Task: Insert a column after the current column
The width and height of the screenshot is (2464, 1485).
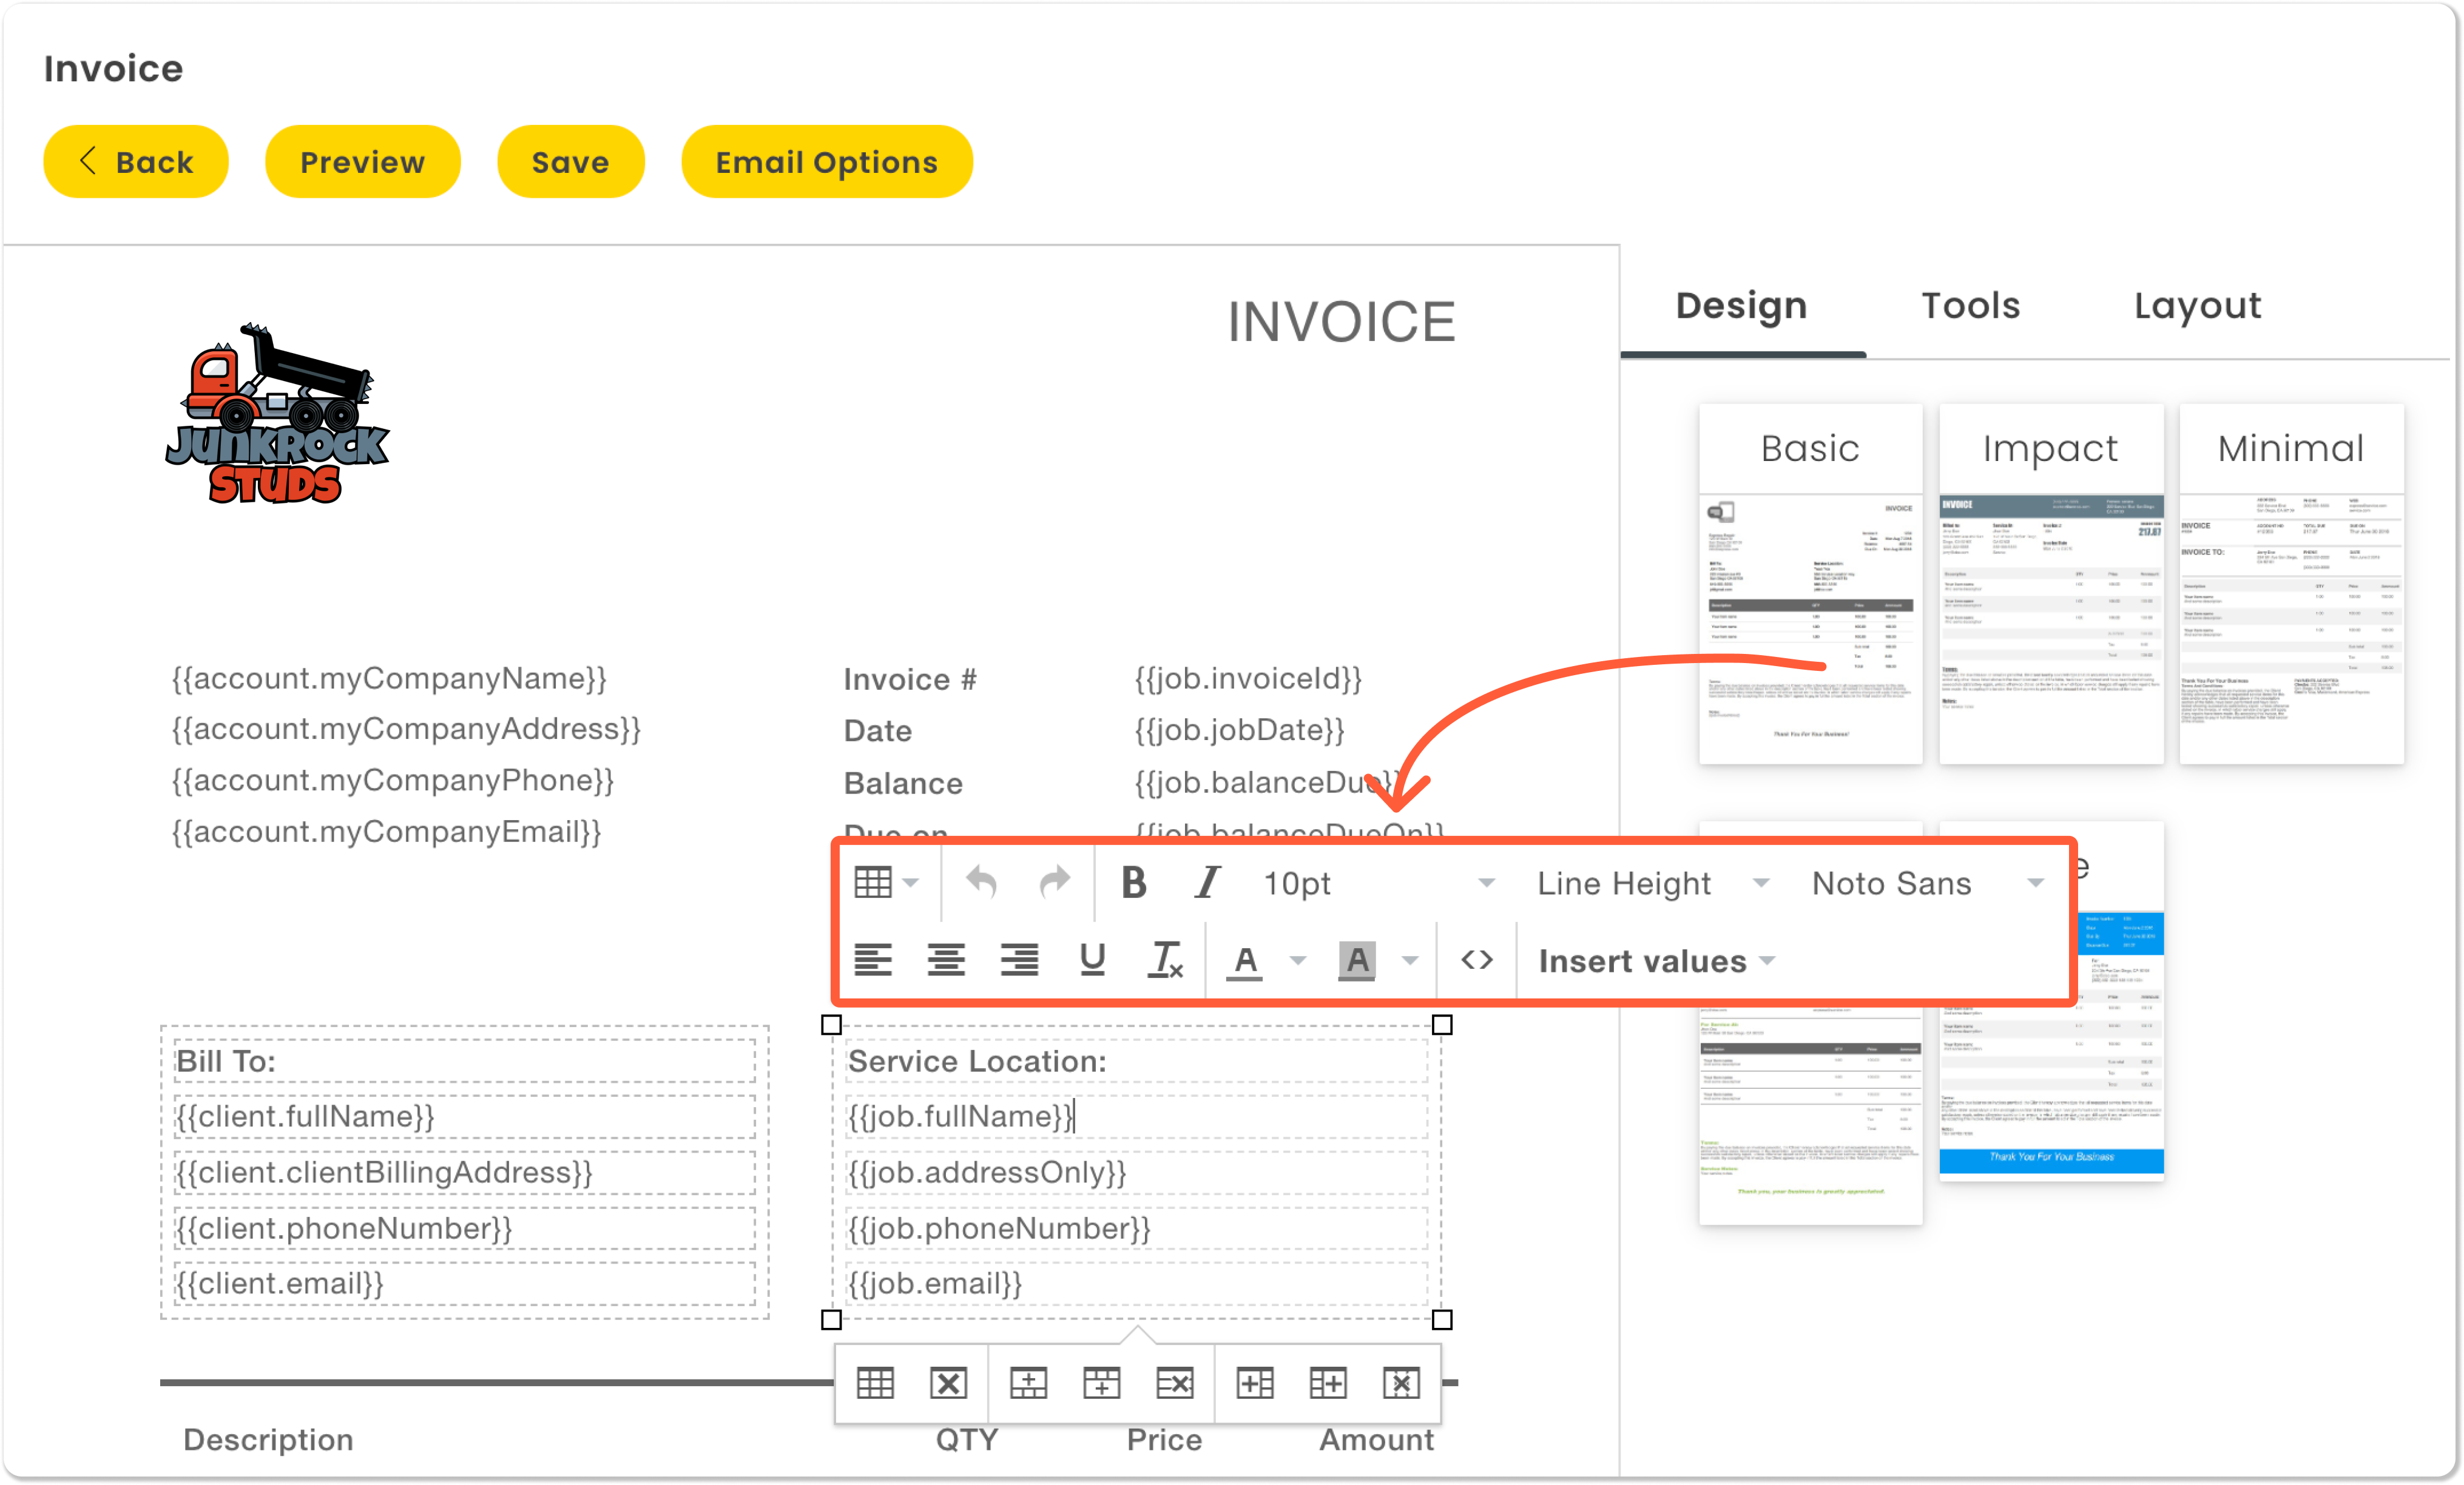Action: (x=1328, y=1383)
